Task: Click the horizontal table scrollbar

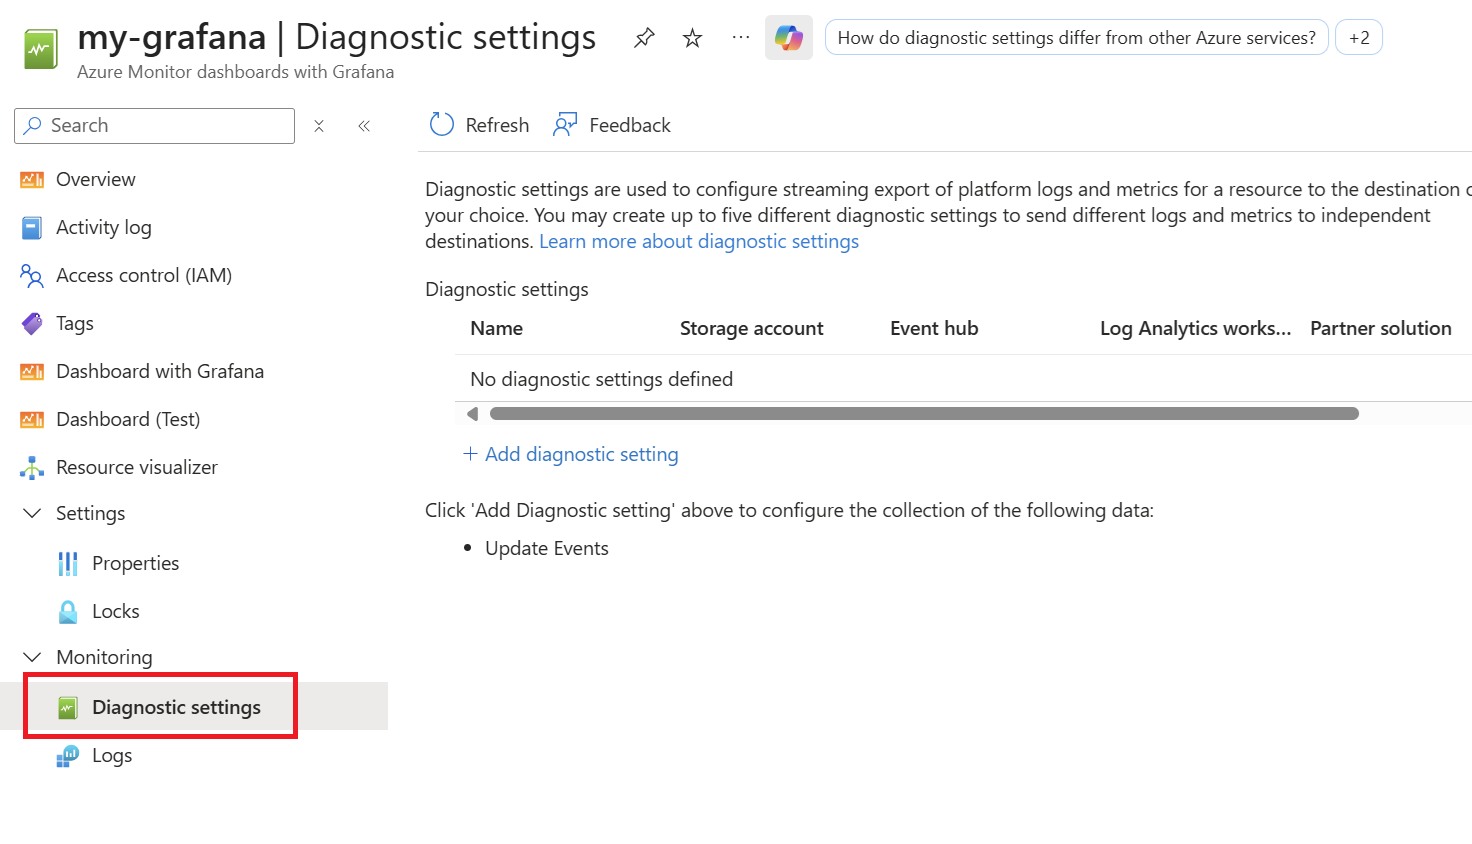Action: [x=923, y=414]
